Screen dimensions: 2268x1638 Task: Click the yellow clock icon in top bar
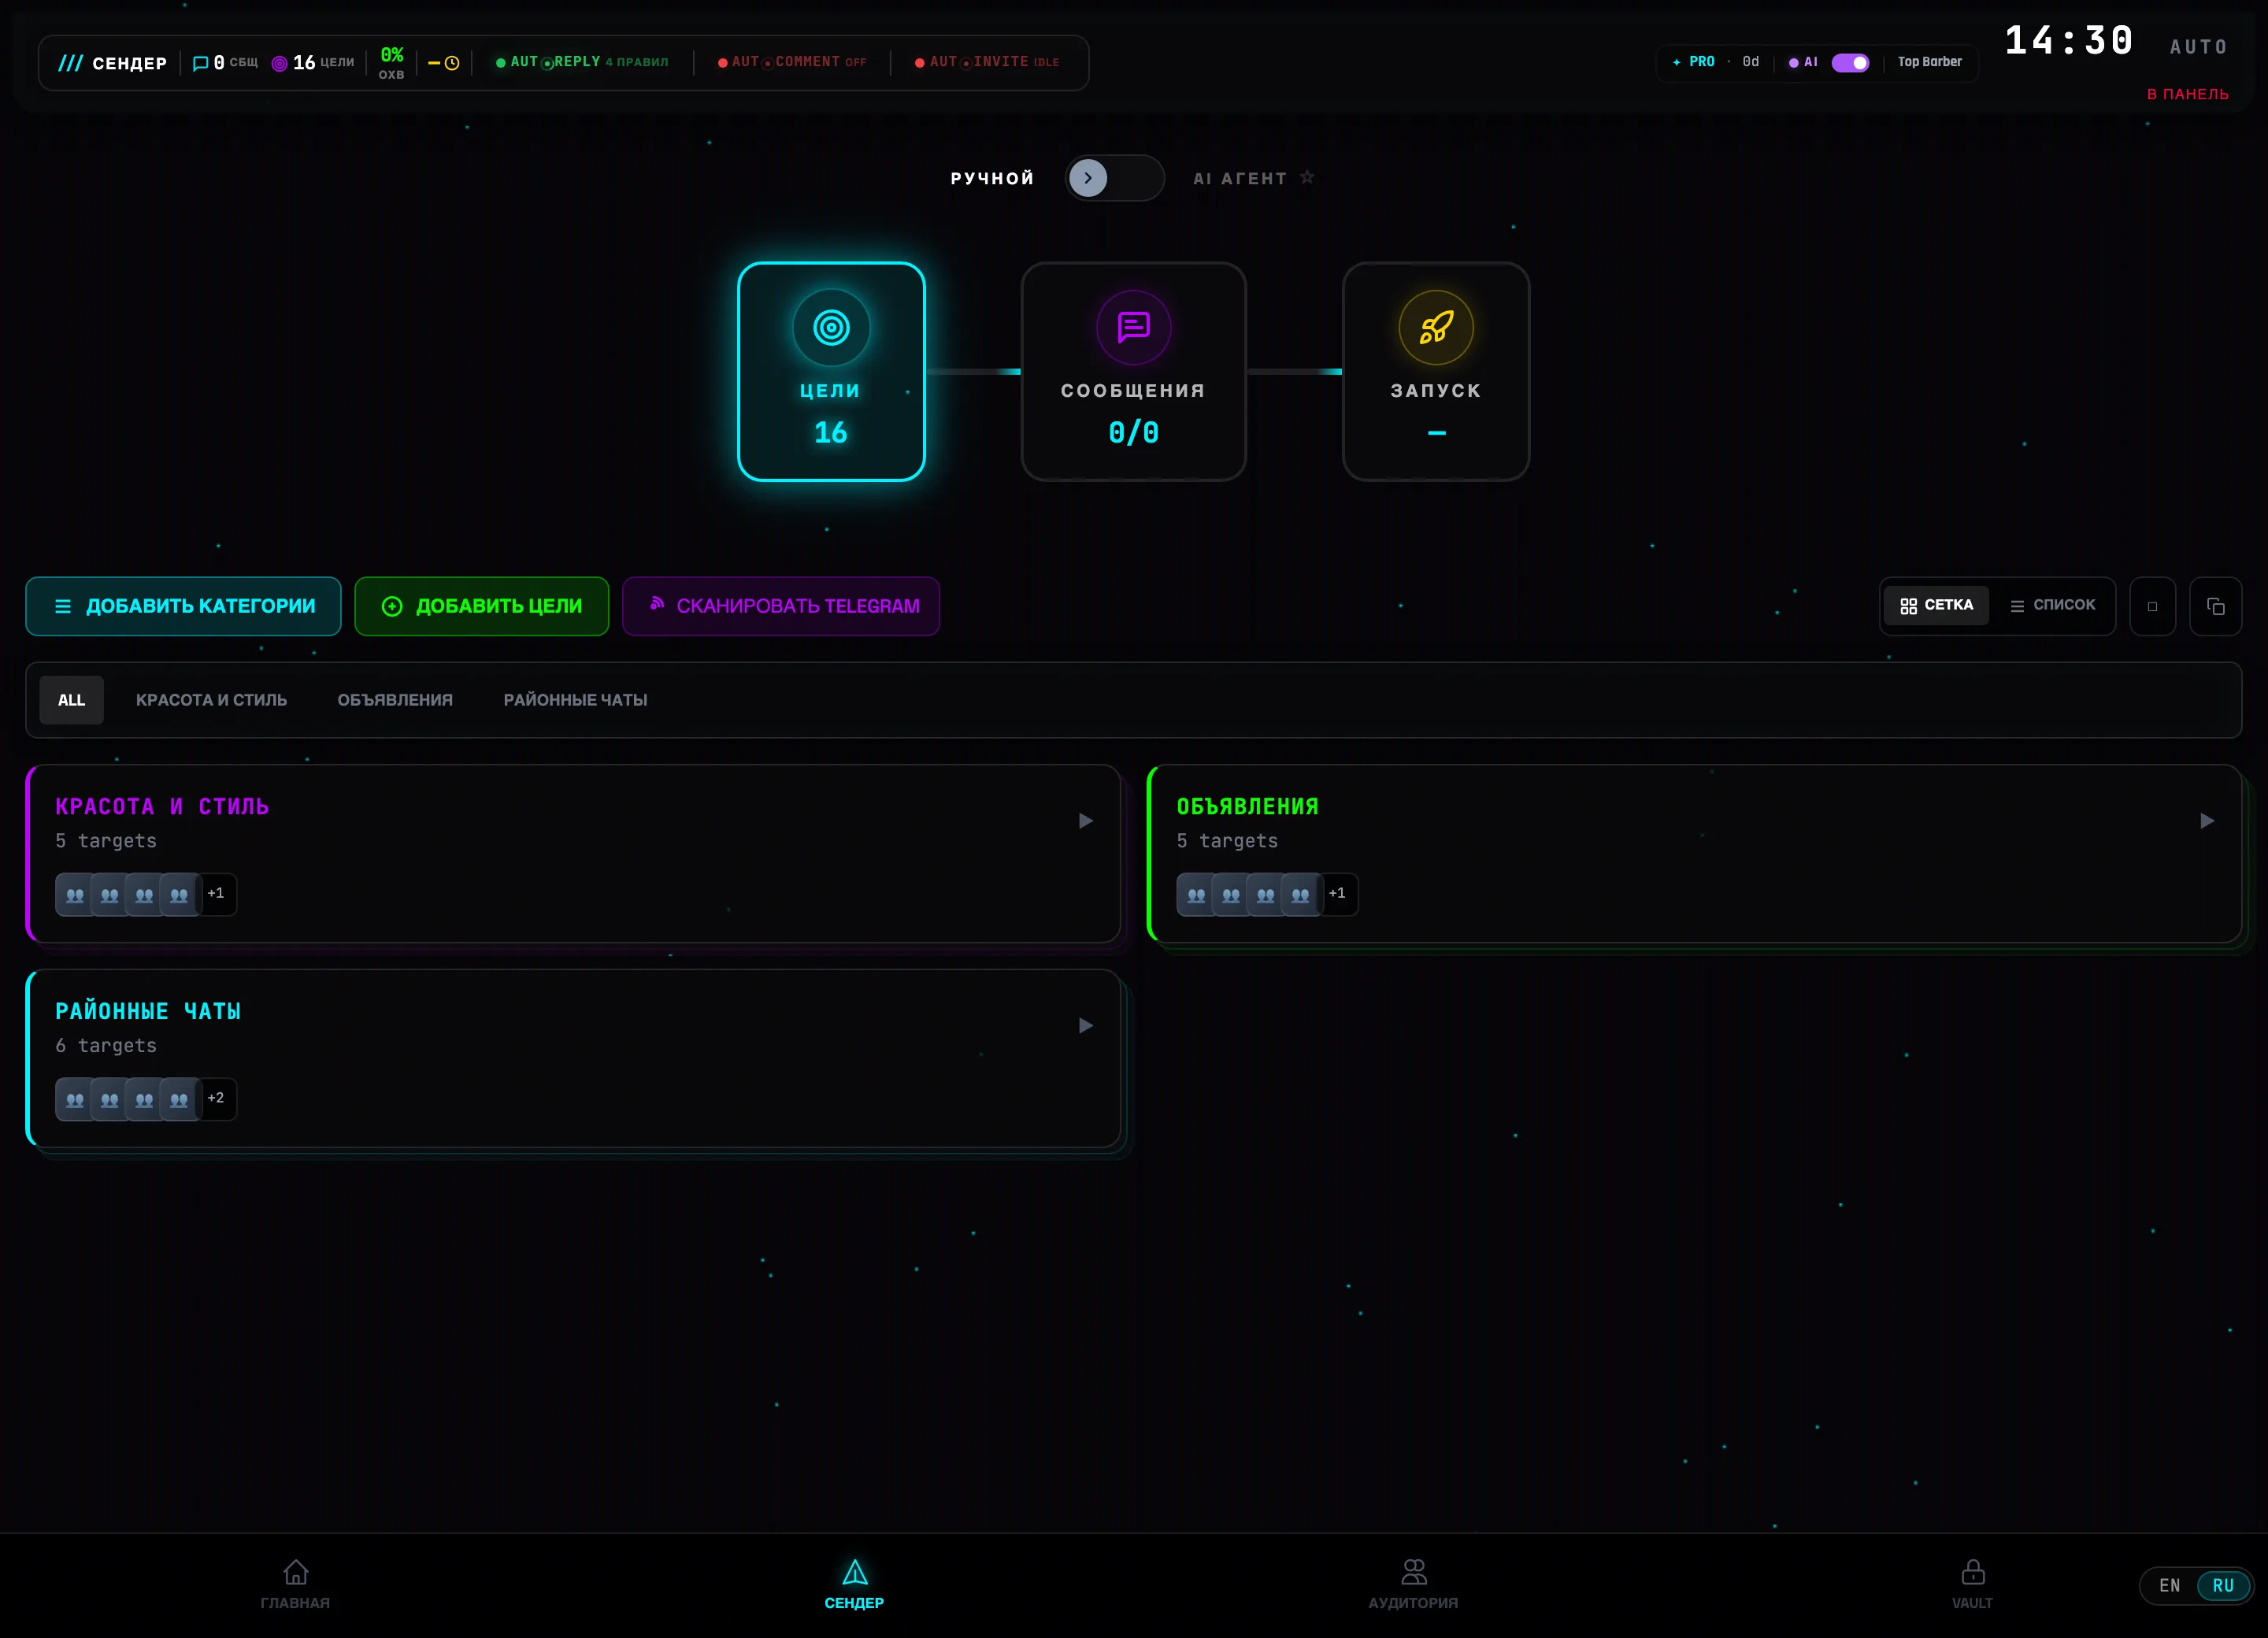point(452,63)
